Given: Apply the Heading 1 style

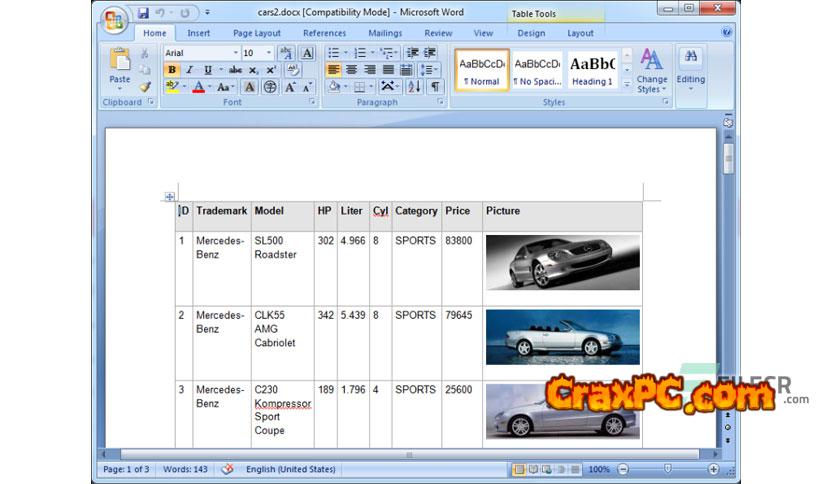Looking at the screenshot, I should pos(592,70).
